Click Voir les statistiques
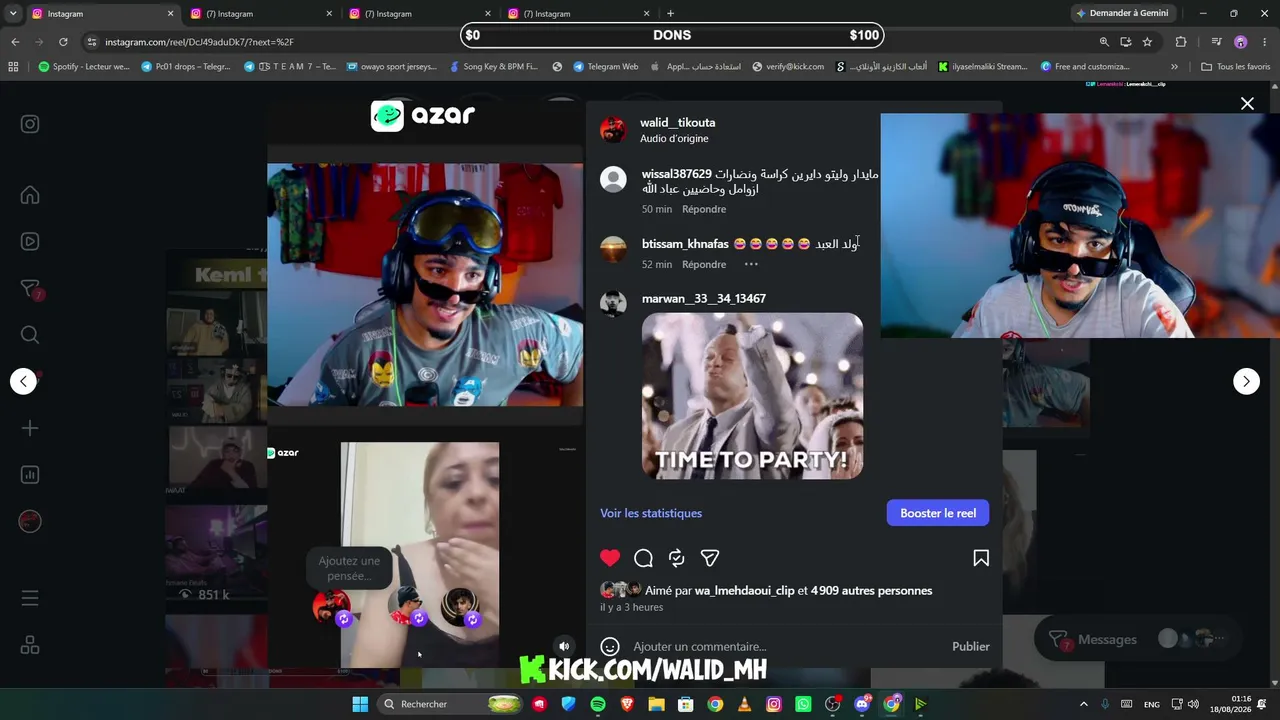The height and width of the screenshot is (720, 1280). click(651, 513)
